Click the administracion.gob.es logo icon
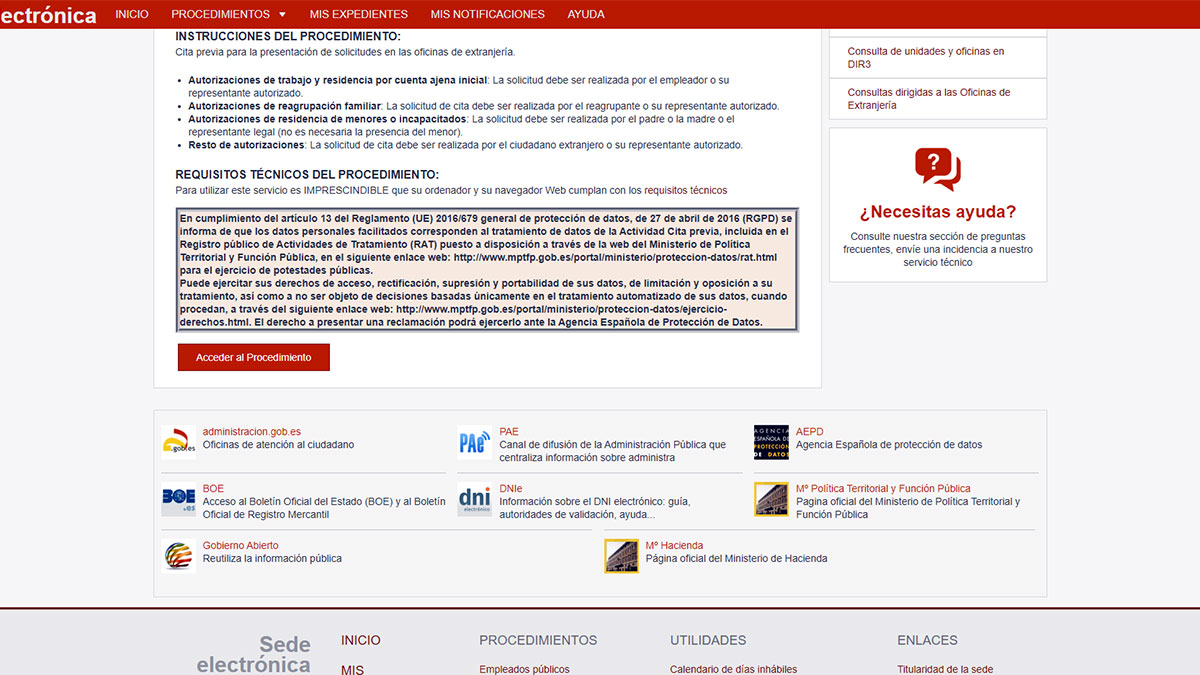 click(x=178, y=441)
